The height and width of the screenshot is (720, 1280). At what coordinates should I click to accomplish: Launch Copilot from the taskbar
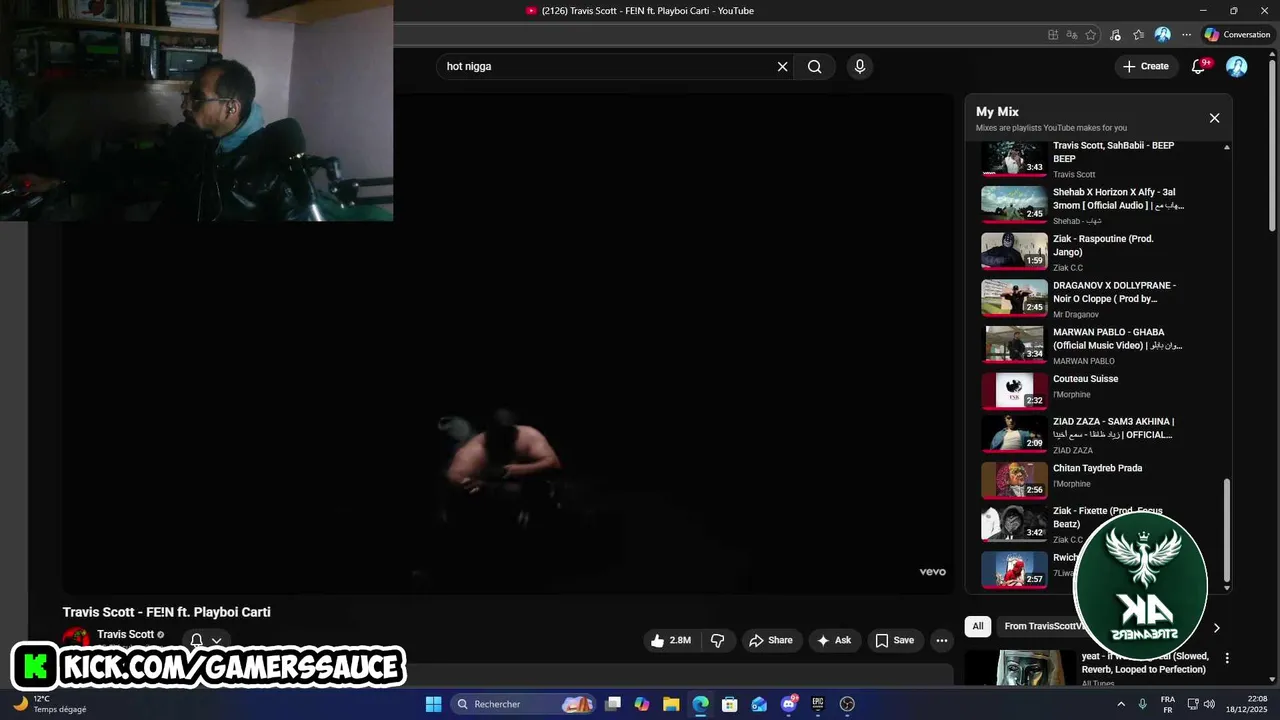[x=642, y=704]
